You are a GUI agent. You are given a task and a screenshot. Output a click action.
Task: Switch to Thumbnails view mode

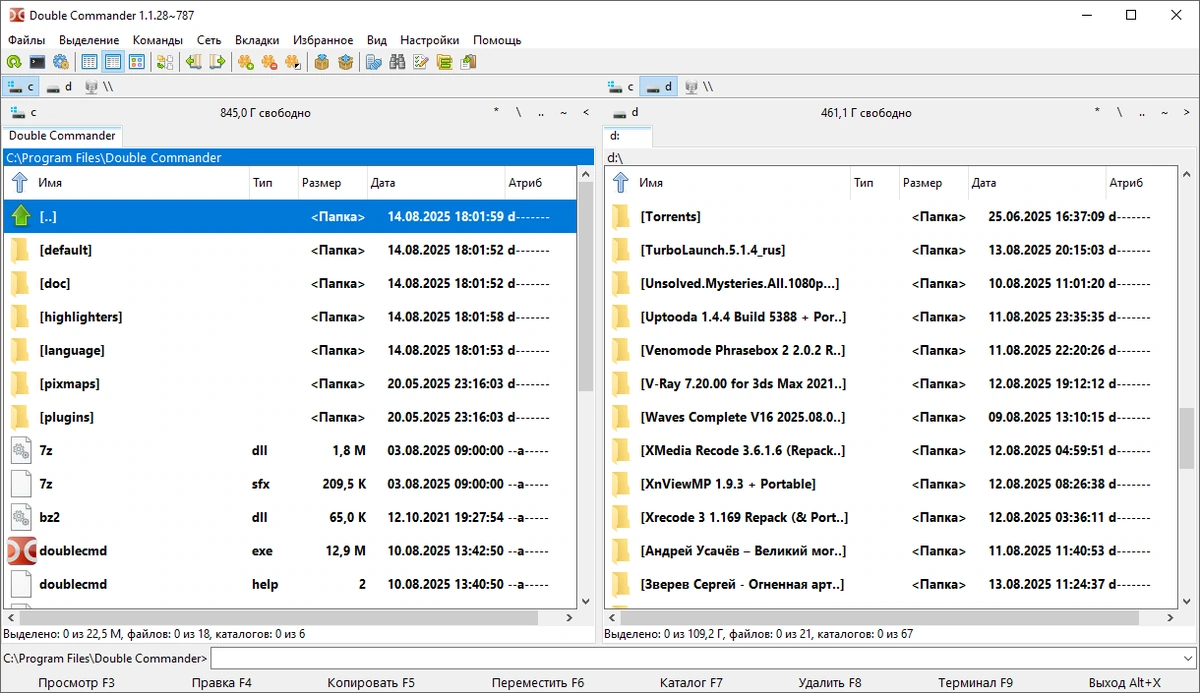point(136,62)
